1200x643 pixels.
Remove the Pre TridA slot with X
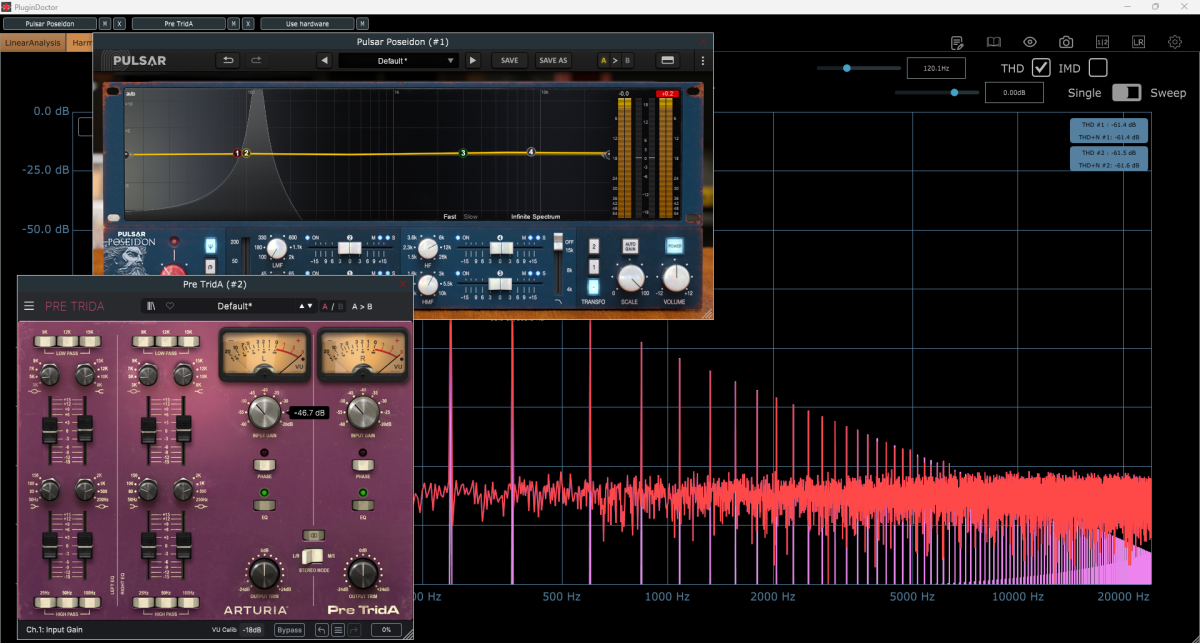pyautogui.click(x=247, y=23)
